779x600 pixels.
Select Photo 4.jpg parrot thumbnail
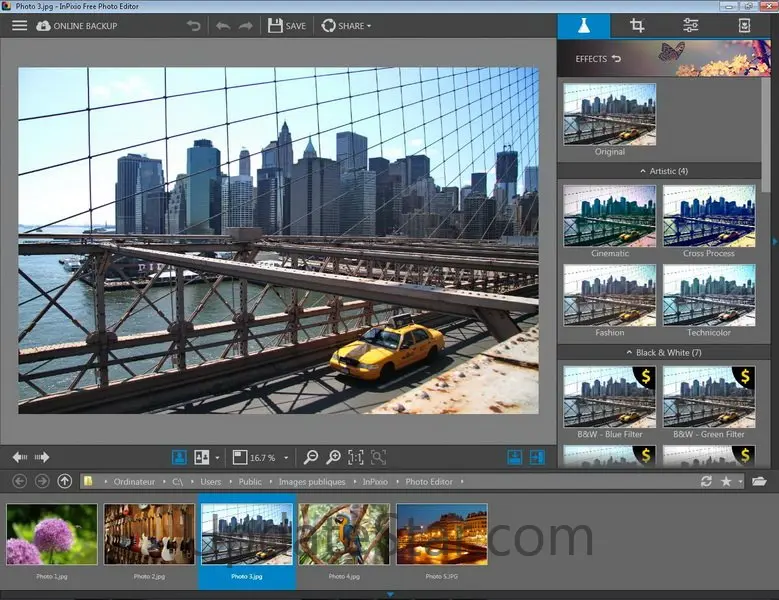(x=344, y=534)
